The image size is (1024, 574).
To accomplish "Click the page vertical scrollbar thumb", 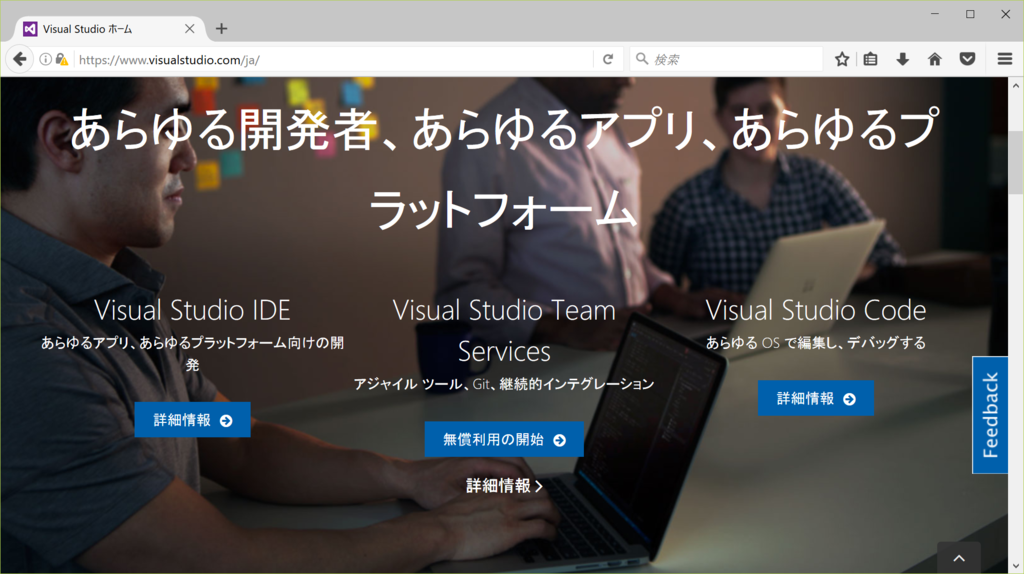I will [1016, 162].
